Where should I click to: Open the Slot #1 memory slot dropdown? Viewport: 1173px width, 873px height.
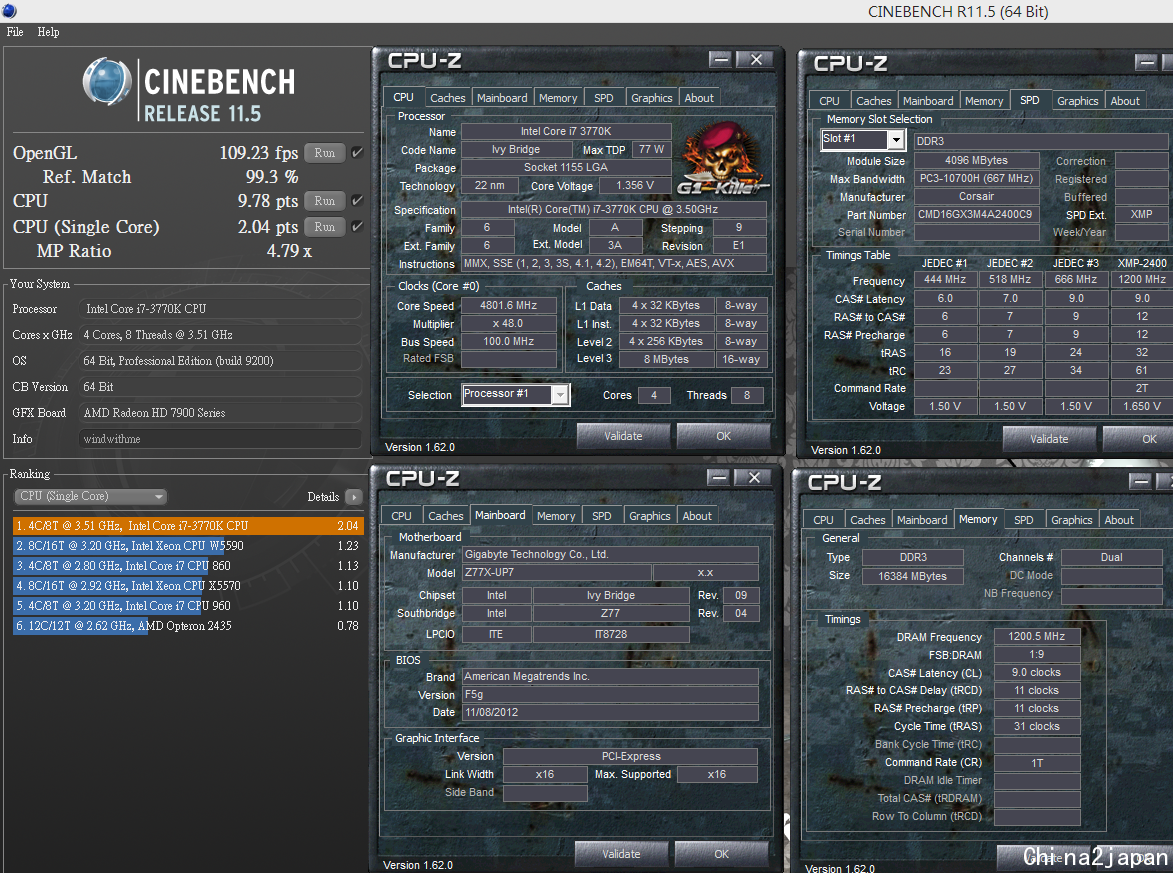point(895,140)
